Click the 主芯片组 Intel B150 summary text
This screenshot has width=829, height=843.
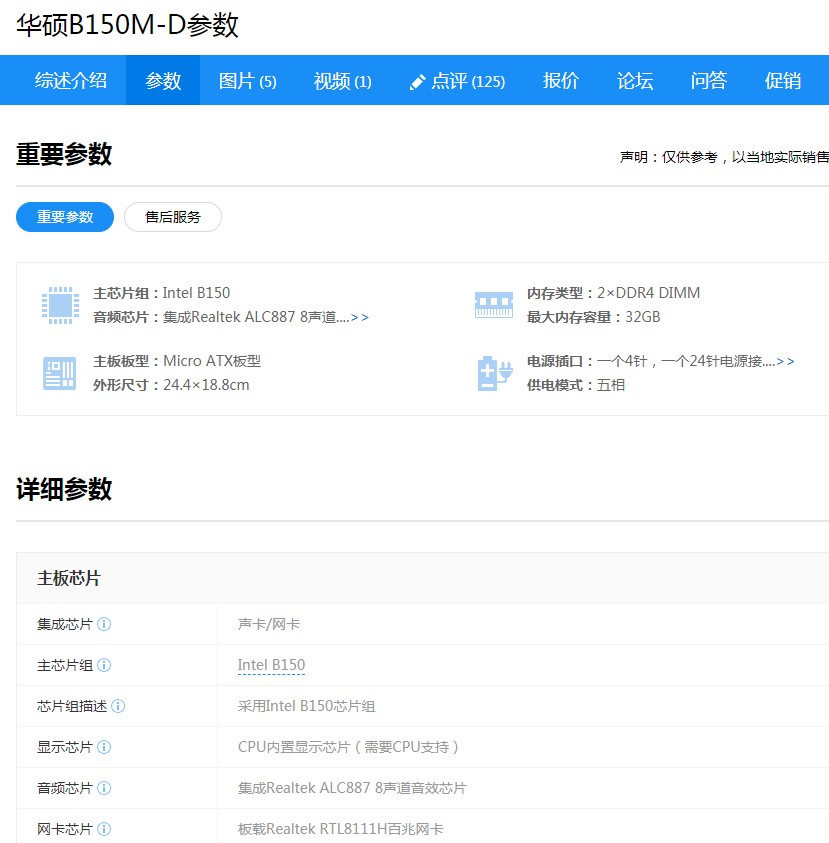tap(161, 293)
